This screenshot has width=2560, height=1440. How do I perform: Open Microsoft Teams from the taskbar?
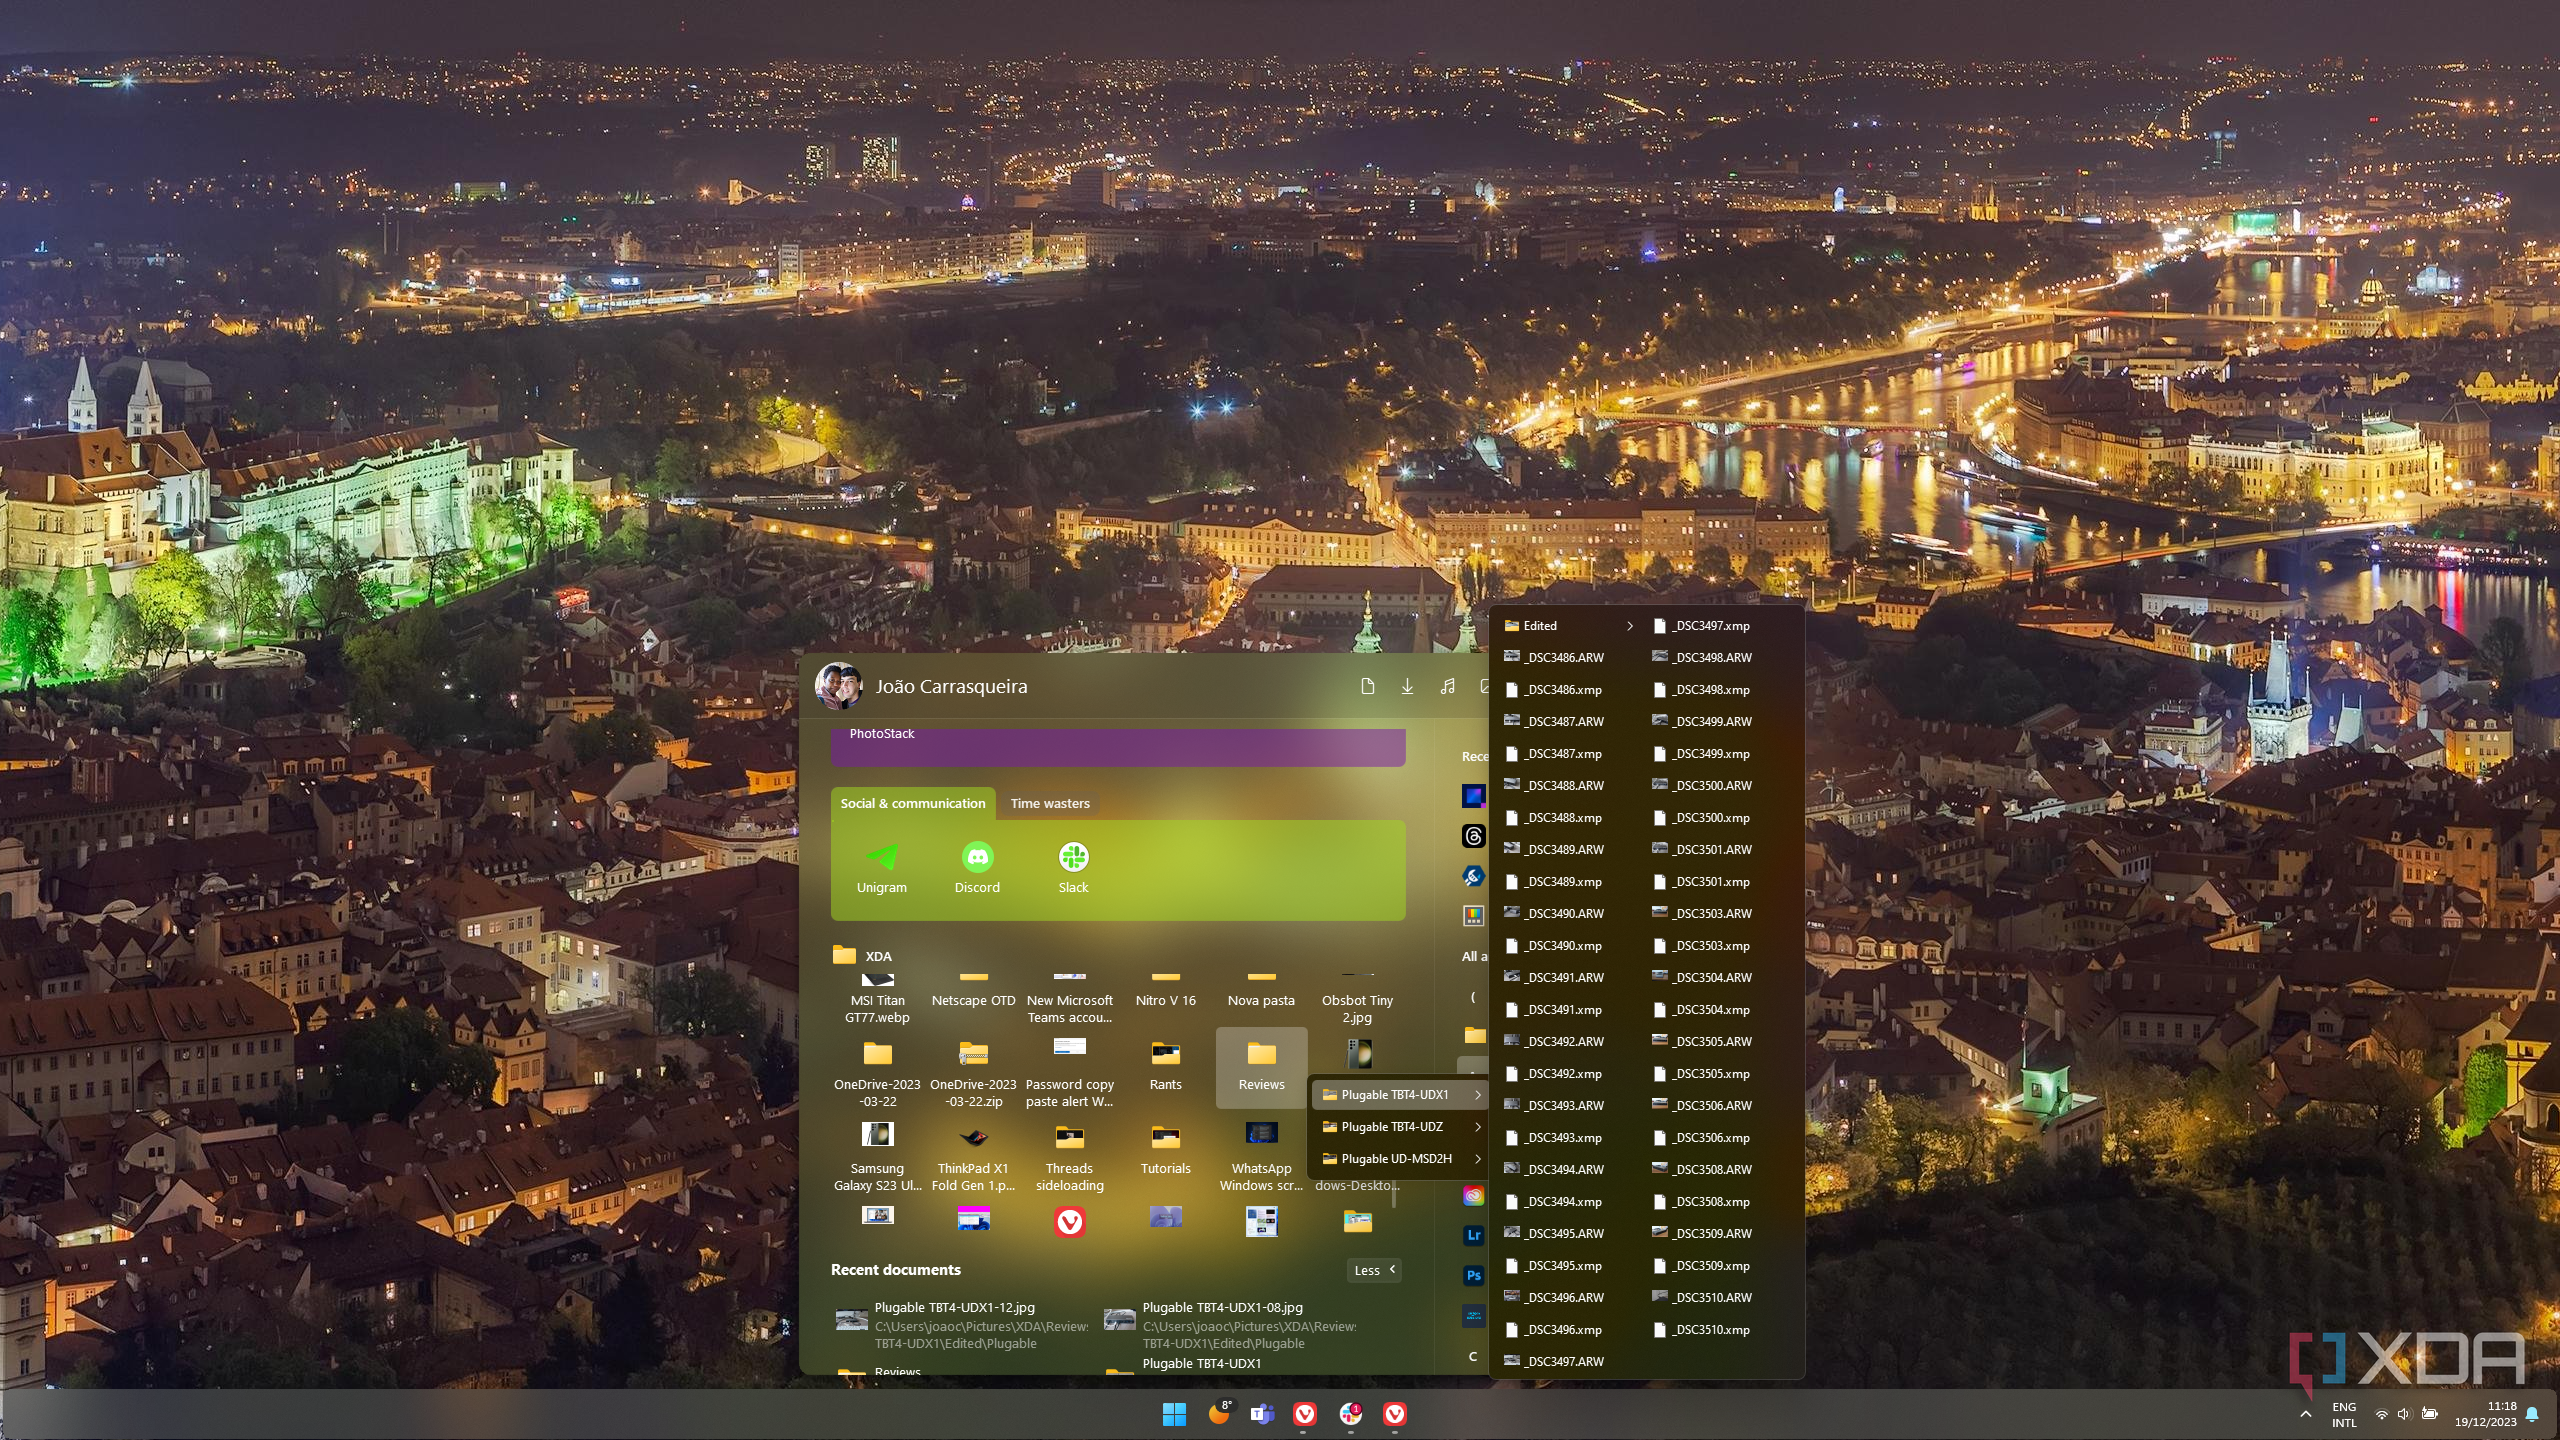tap(1262, 1413)
